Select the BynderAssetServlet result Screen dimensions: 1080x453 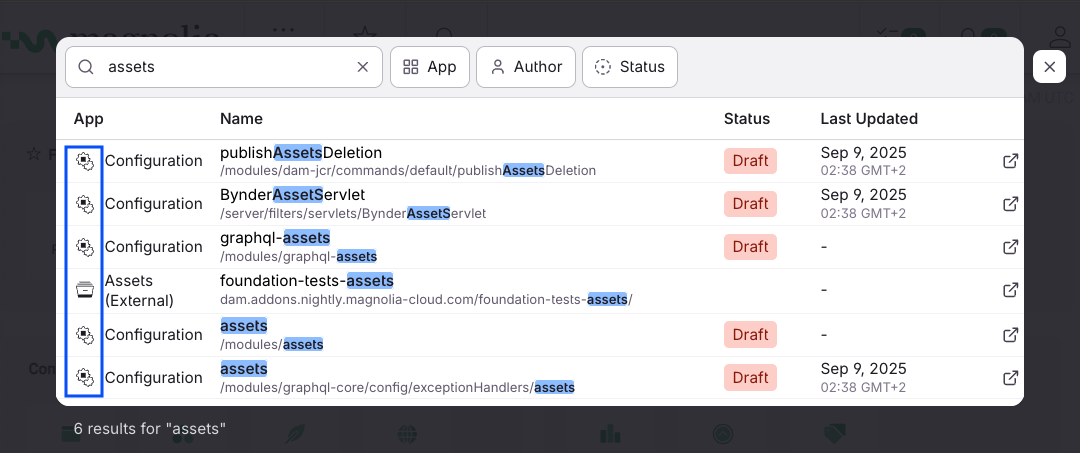pos(292,194)
